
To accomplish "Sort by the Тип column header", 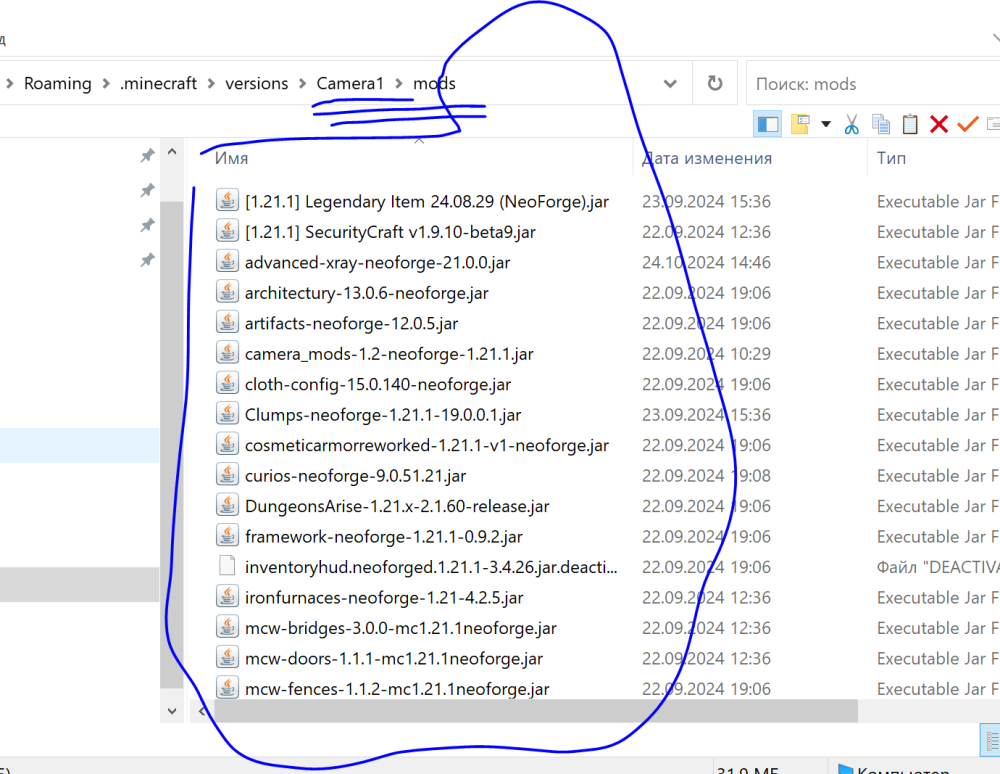I will pyautogui.click(x=891, y=158).
